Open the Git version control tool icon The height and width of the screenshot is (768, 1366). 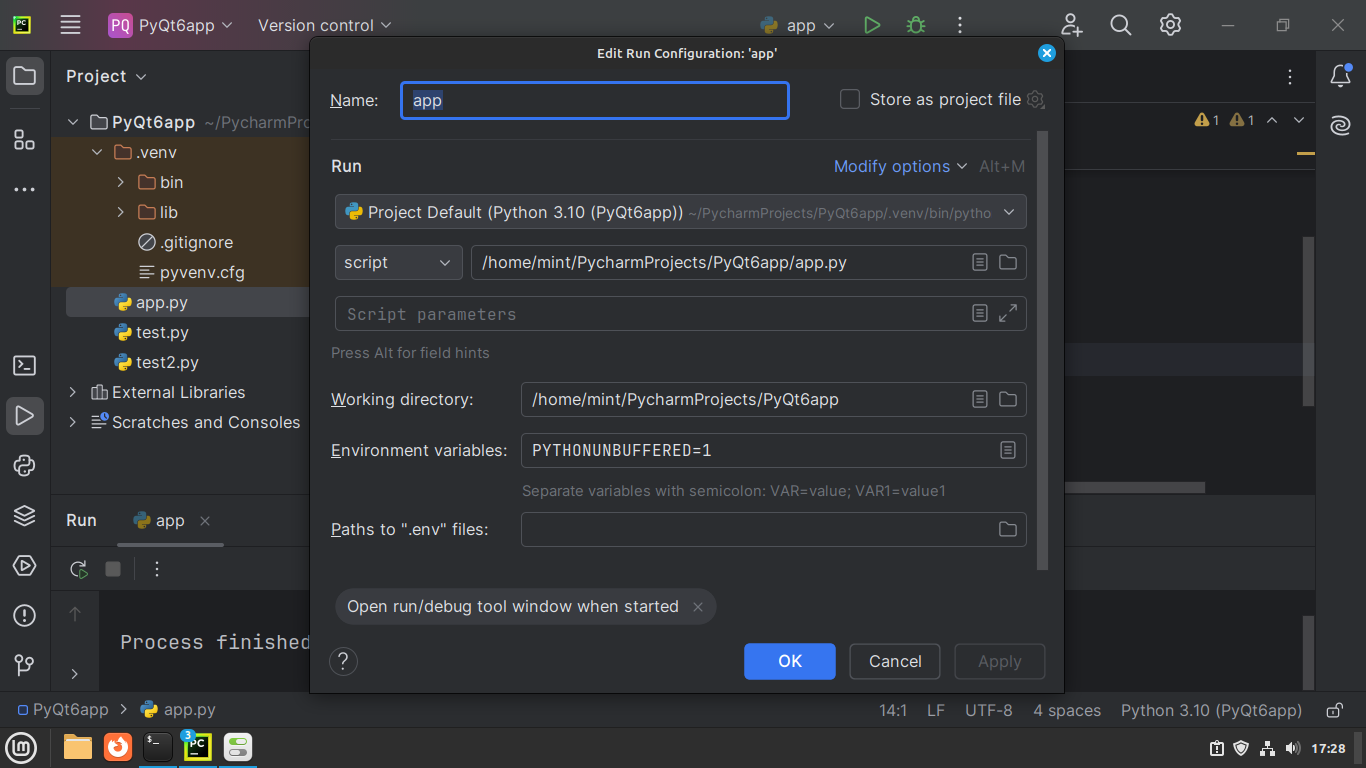pyautogui.click(x=25, y=665)
